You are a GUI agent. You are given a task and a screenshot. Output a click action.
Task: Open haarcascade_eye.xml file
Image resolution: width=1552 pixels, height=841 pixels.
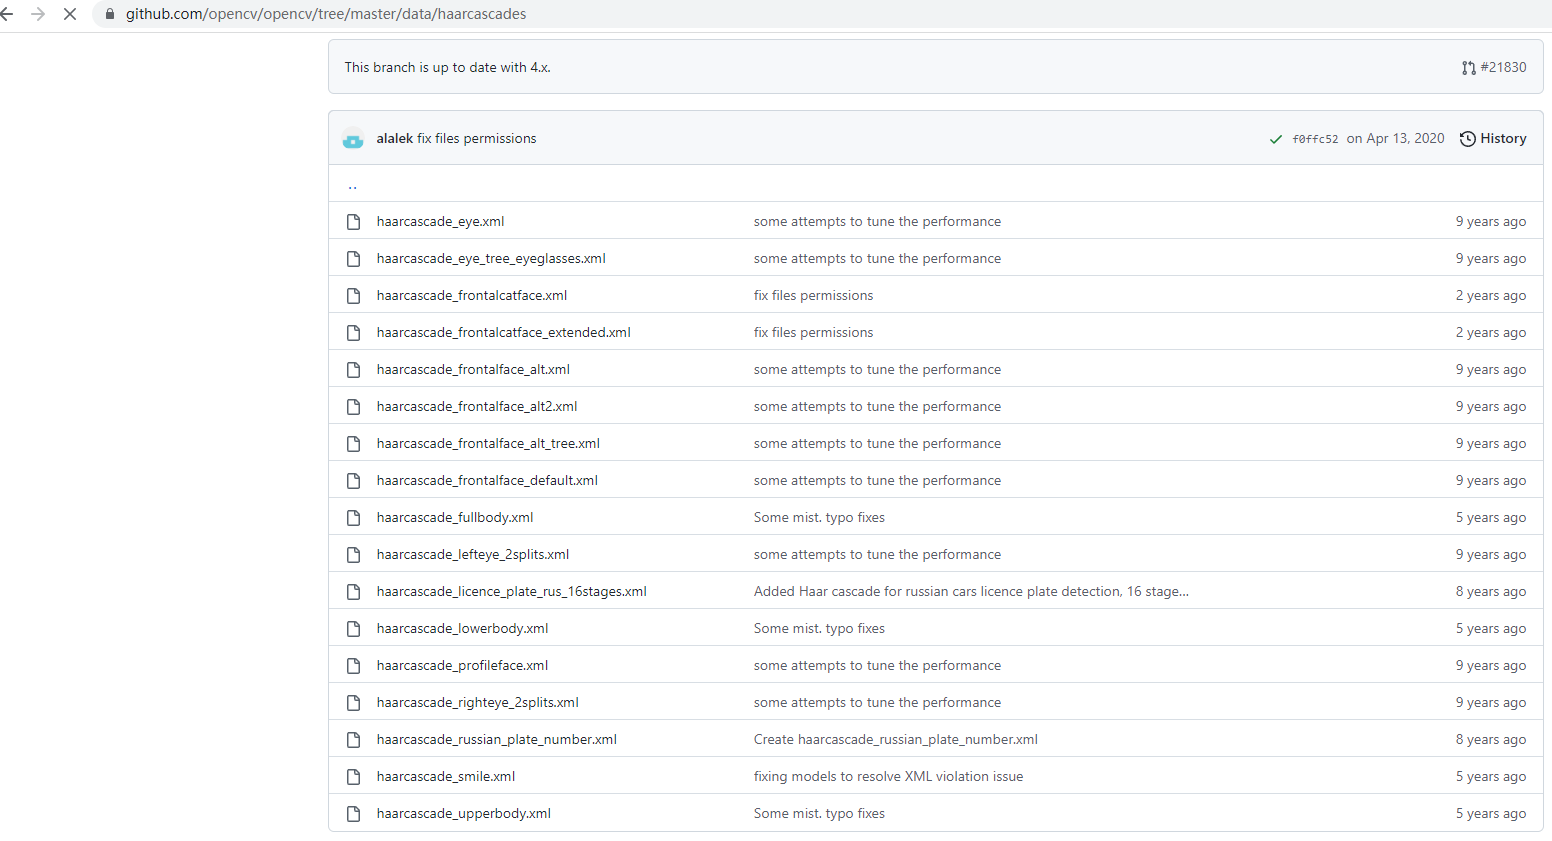tap(440, 221)
